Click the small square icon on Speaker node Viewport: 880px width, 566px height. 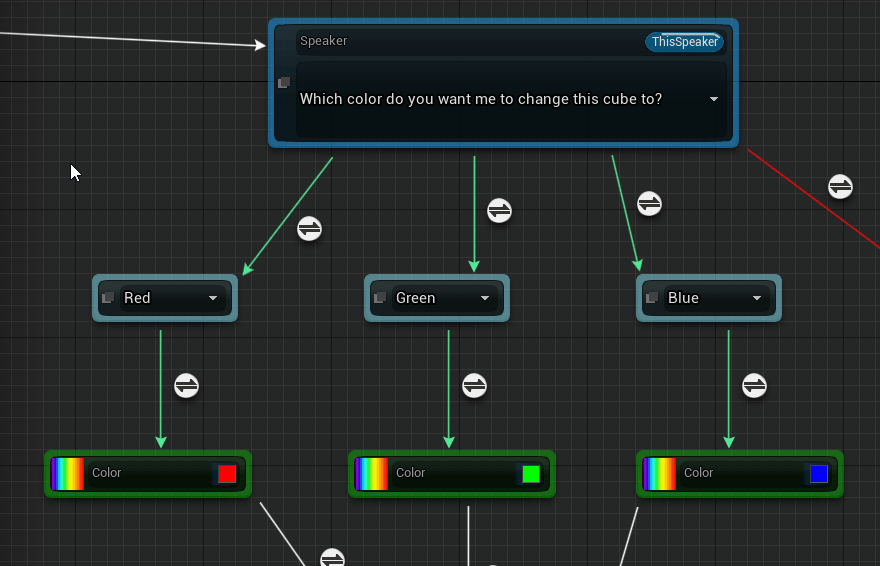[284, 82]
